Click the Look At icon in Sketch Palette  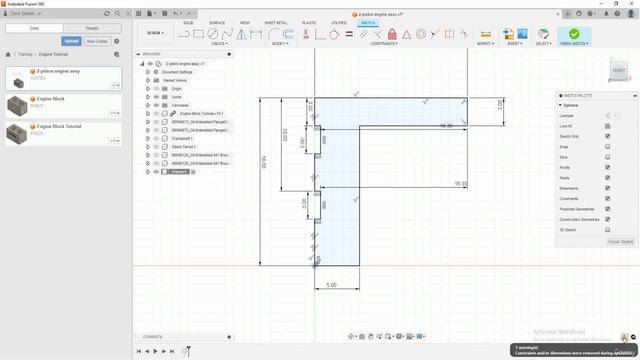(607, 126)
